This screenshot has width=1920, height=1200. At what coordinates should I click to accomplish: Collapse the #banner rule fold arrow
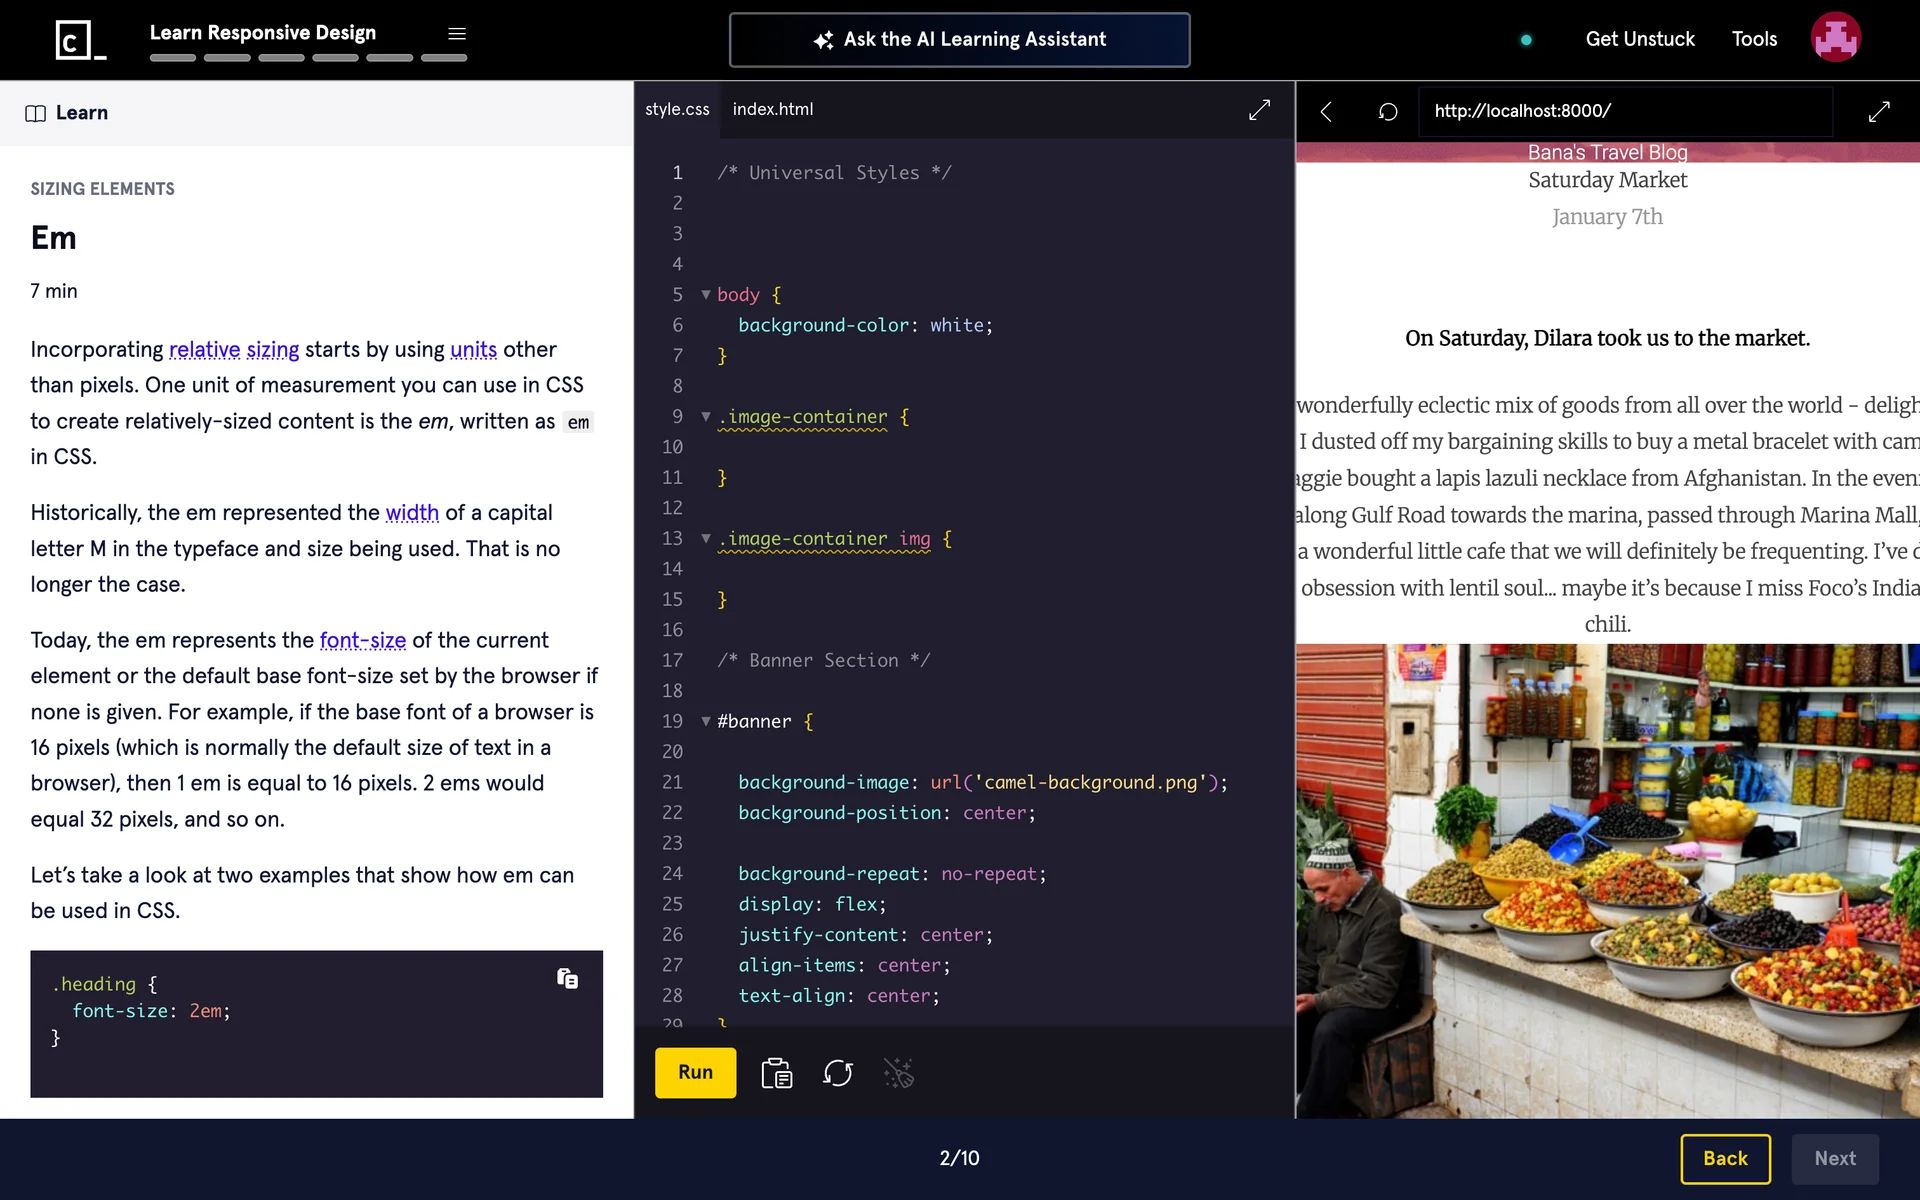point(706,722)
